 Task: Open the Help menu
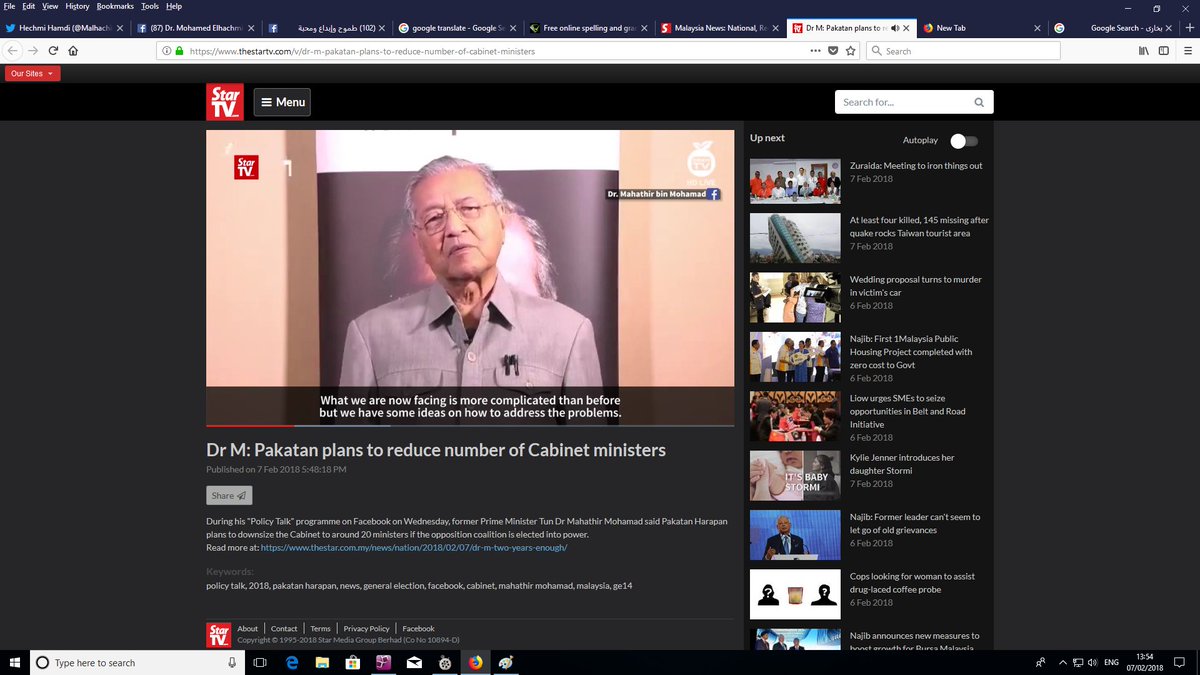[x=174, y=6]
